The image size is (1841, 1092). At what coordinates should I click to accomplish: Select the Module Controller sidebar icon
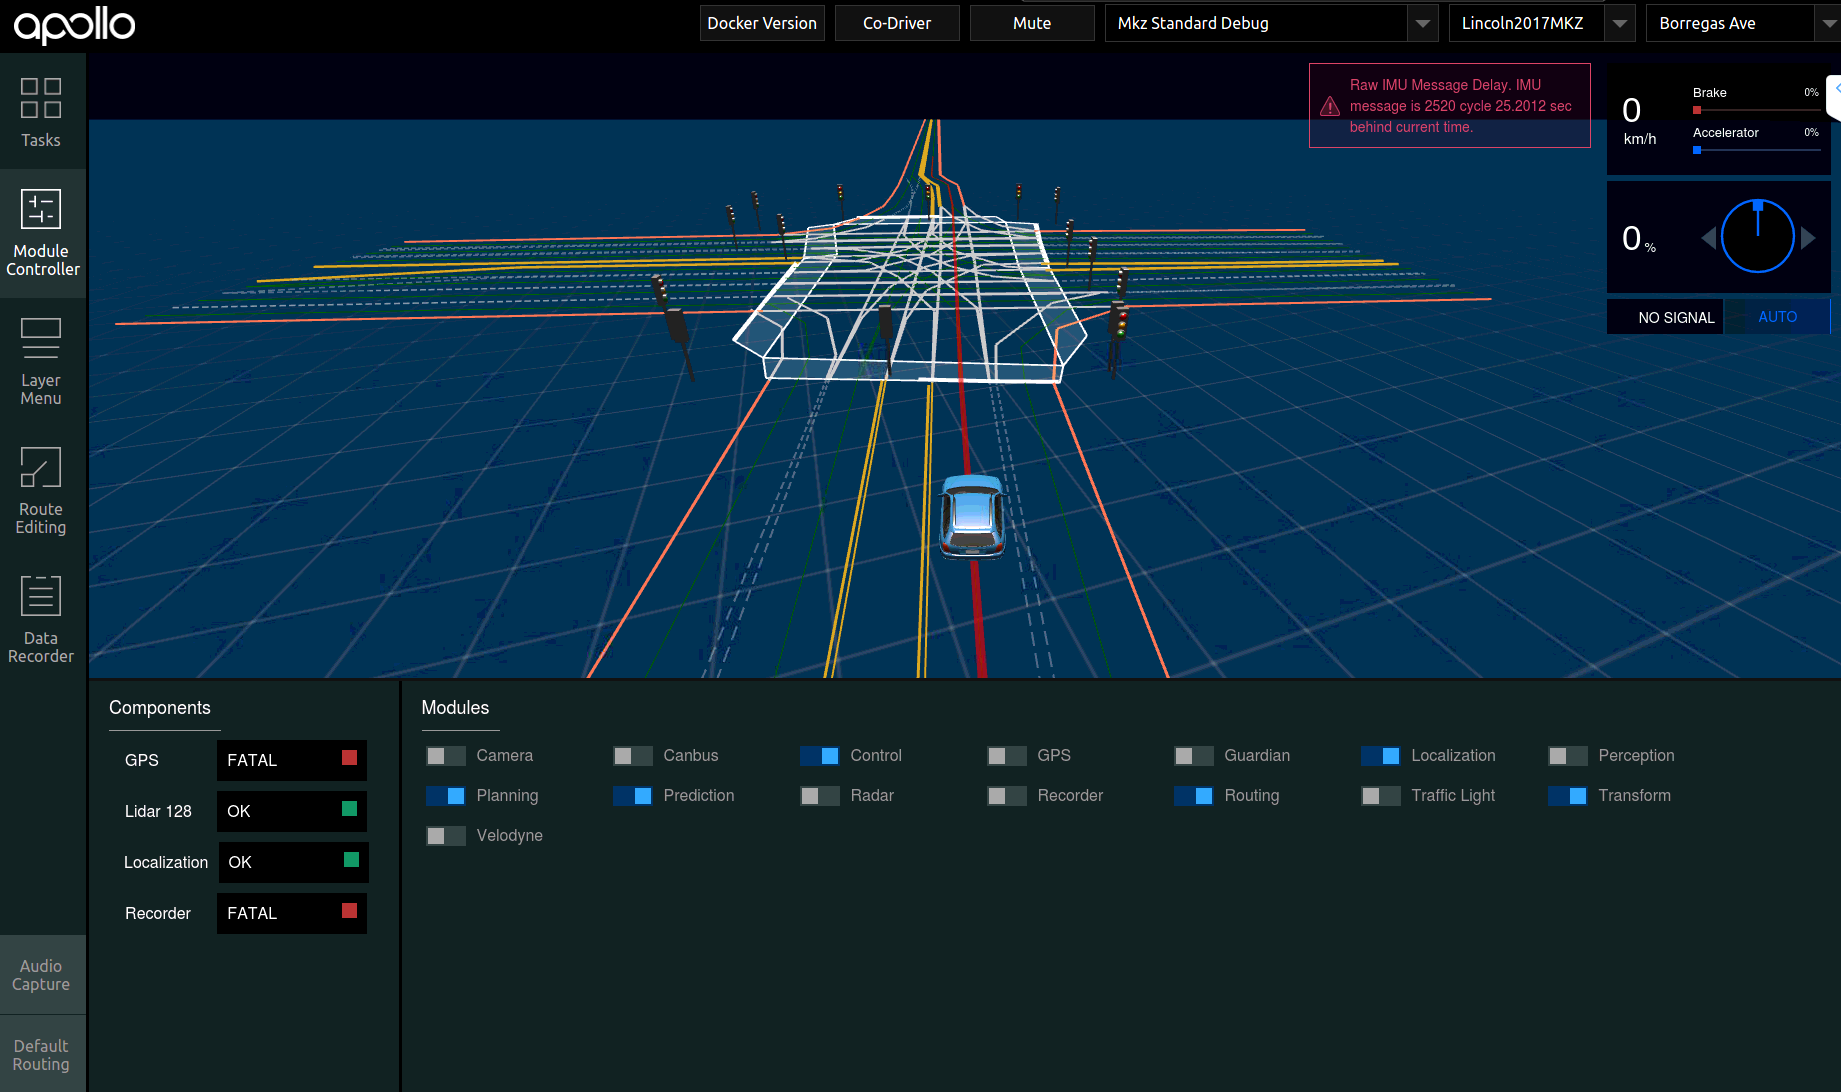click(41, 209)
